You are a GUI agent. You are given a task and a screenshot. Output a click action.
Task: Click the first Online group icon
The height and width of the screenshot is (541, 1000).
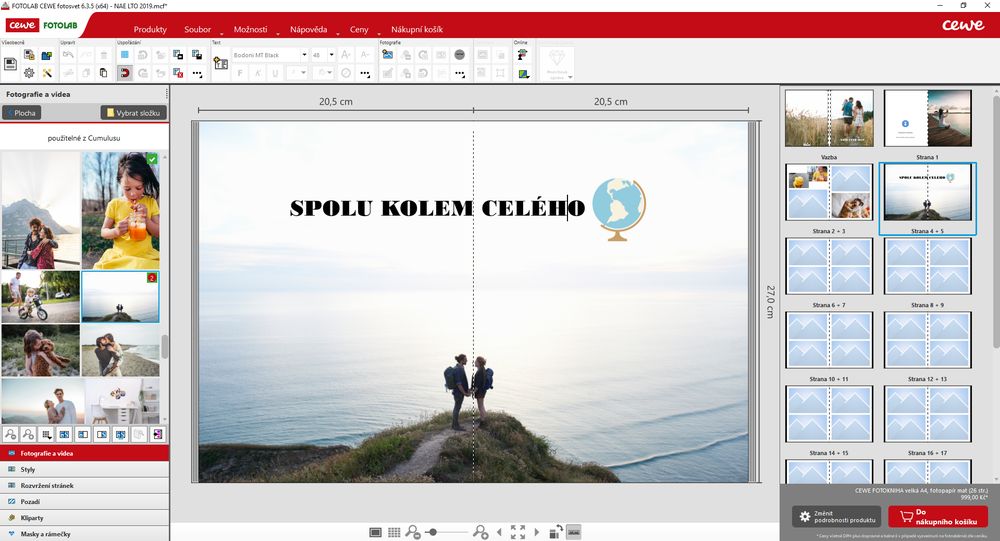[523, 55]
